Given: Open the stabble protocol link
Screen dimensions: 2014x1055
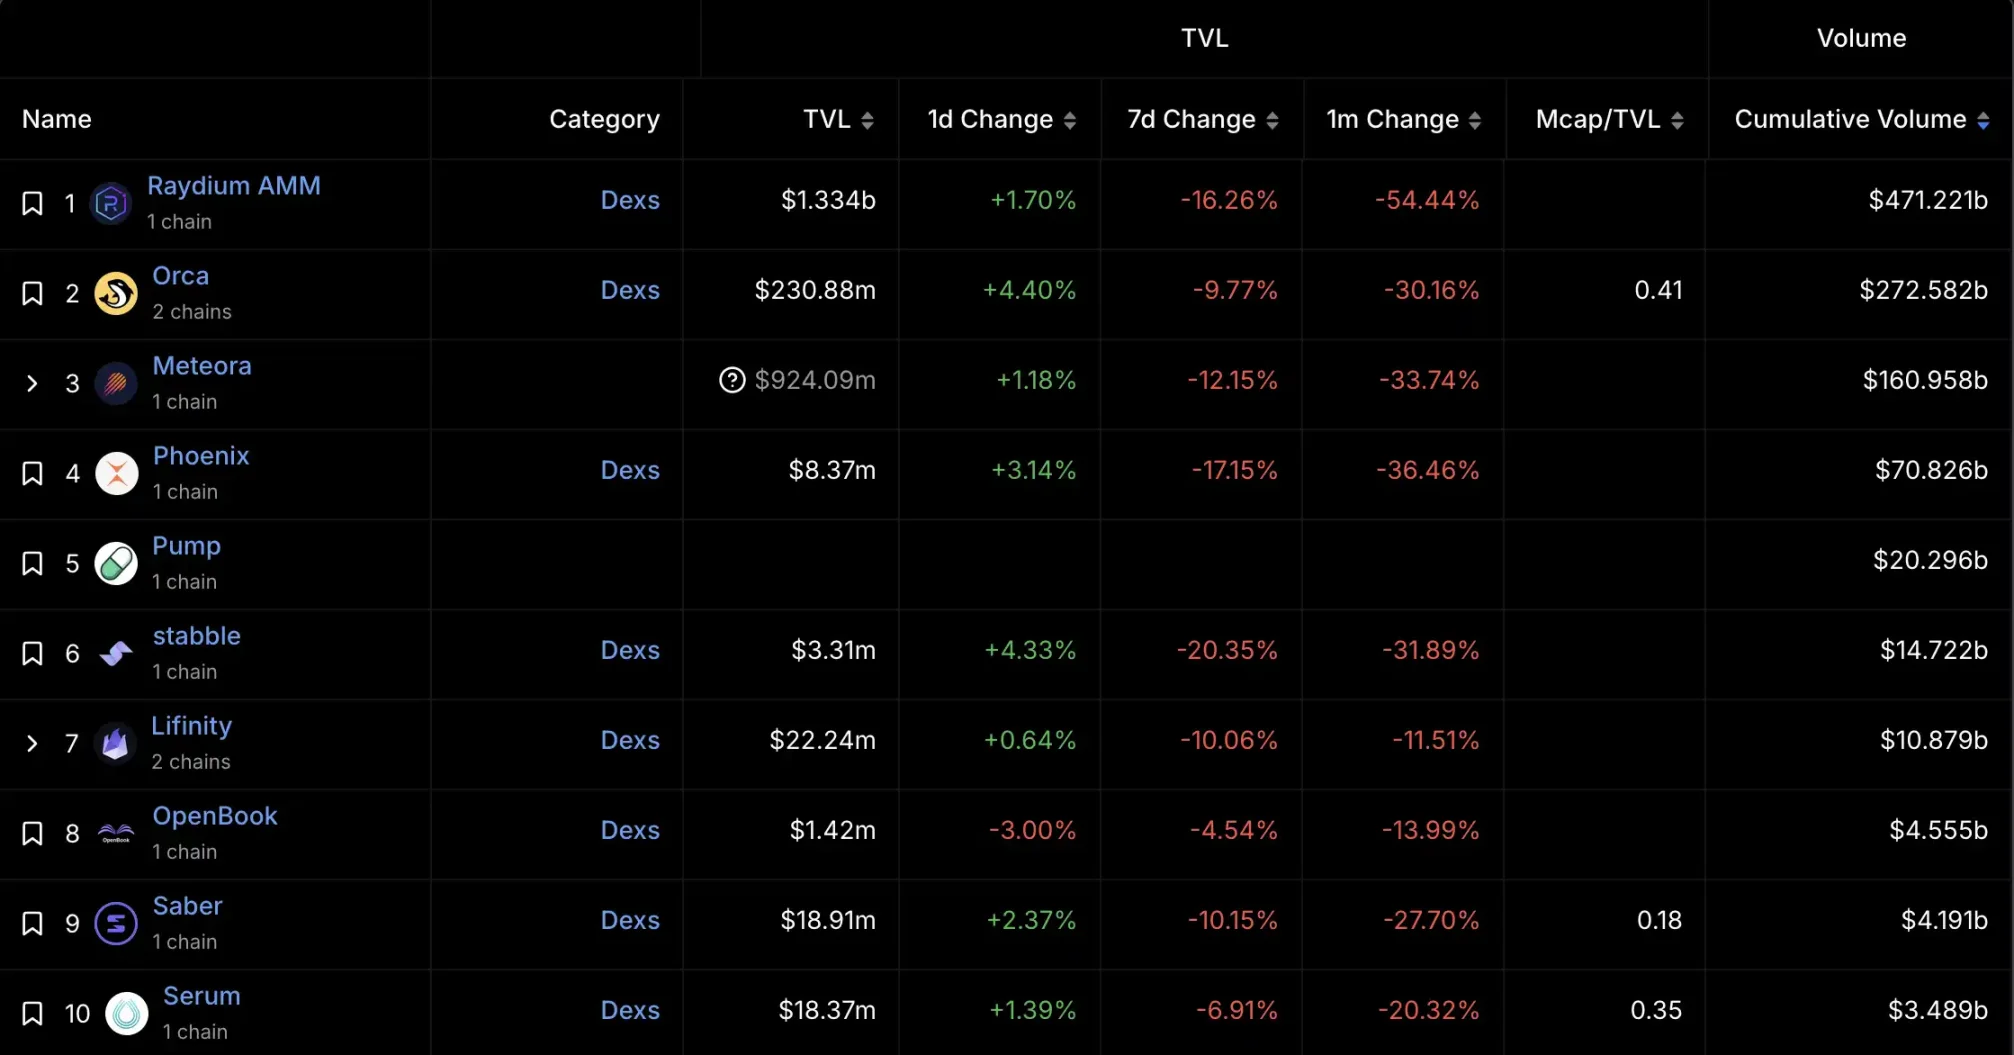Looking at the screenshot, I should pyautogui.click(x=196, y=635).
